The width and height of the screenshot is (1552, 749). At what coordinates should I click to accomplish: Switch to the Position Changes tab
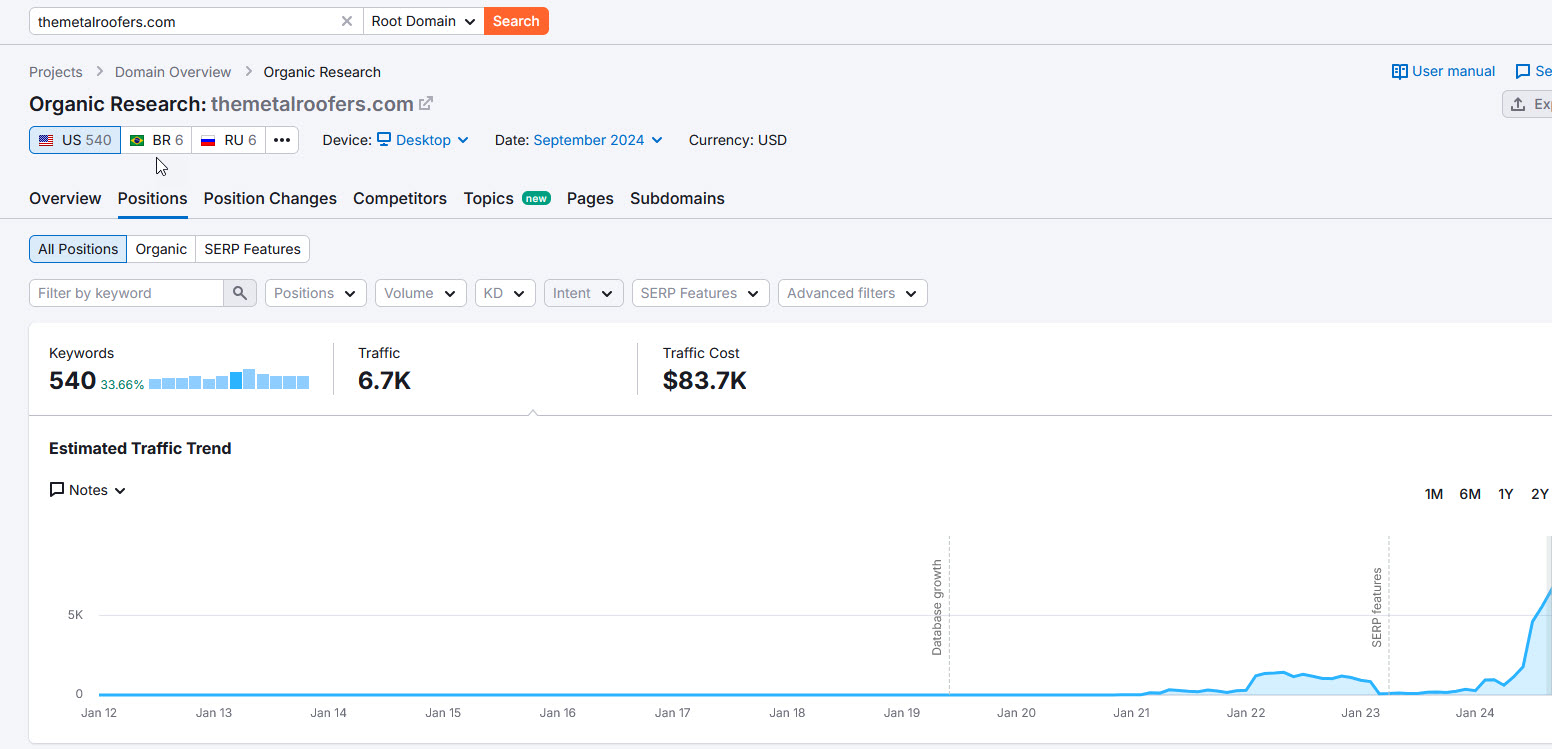270,198
